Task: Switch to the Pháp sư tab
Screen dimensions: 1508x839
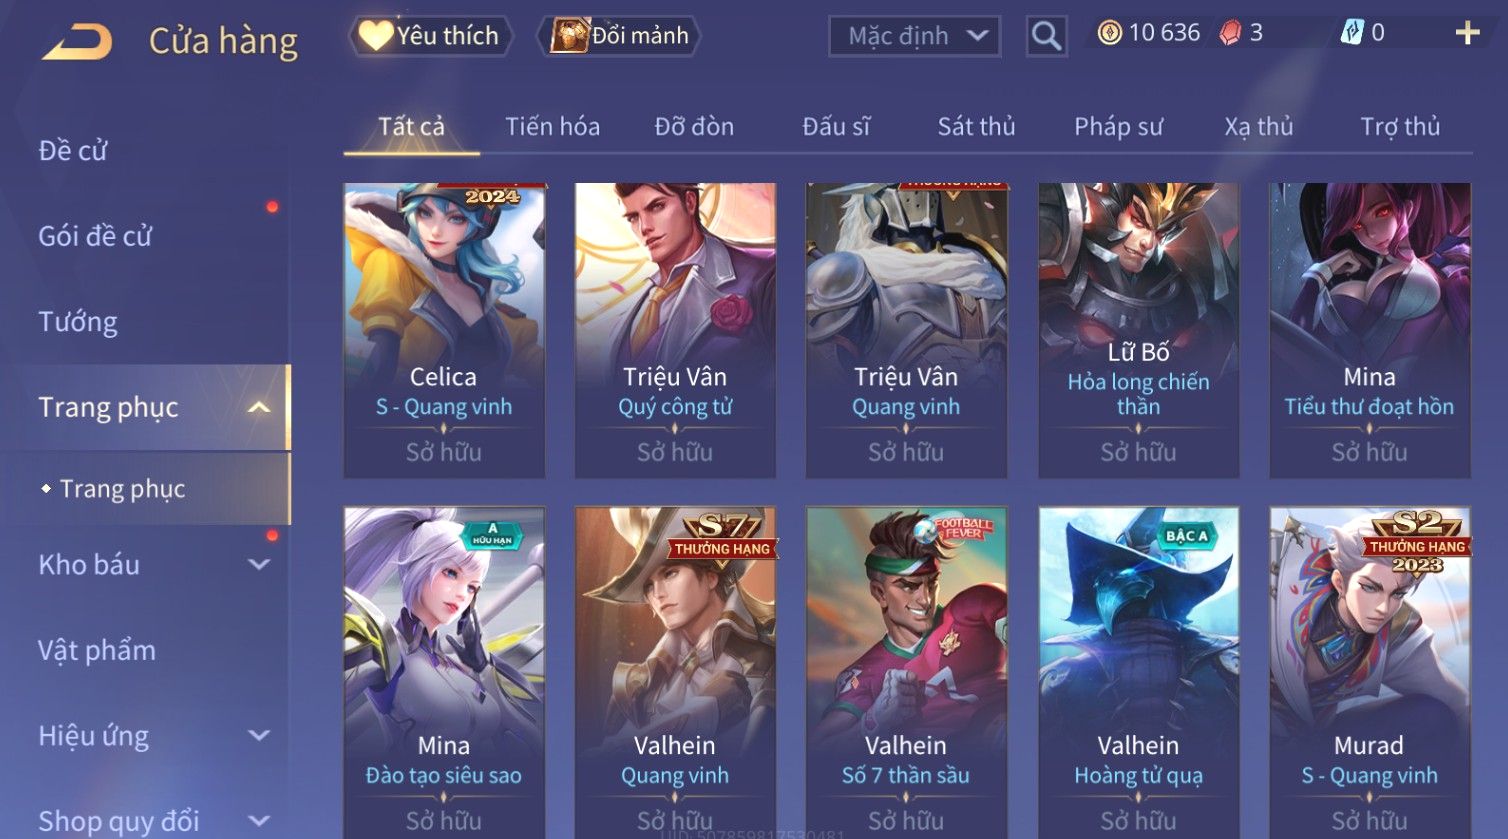Action: 1118,126
